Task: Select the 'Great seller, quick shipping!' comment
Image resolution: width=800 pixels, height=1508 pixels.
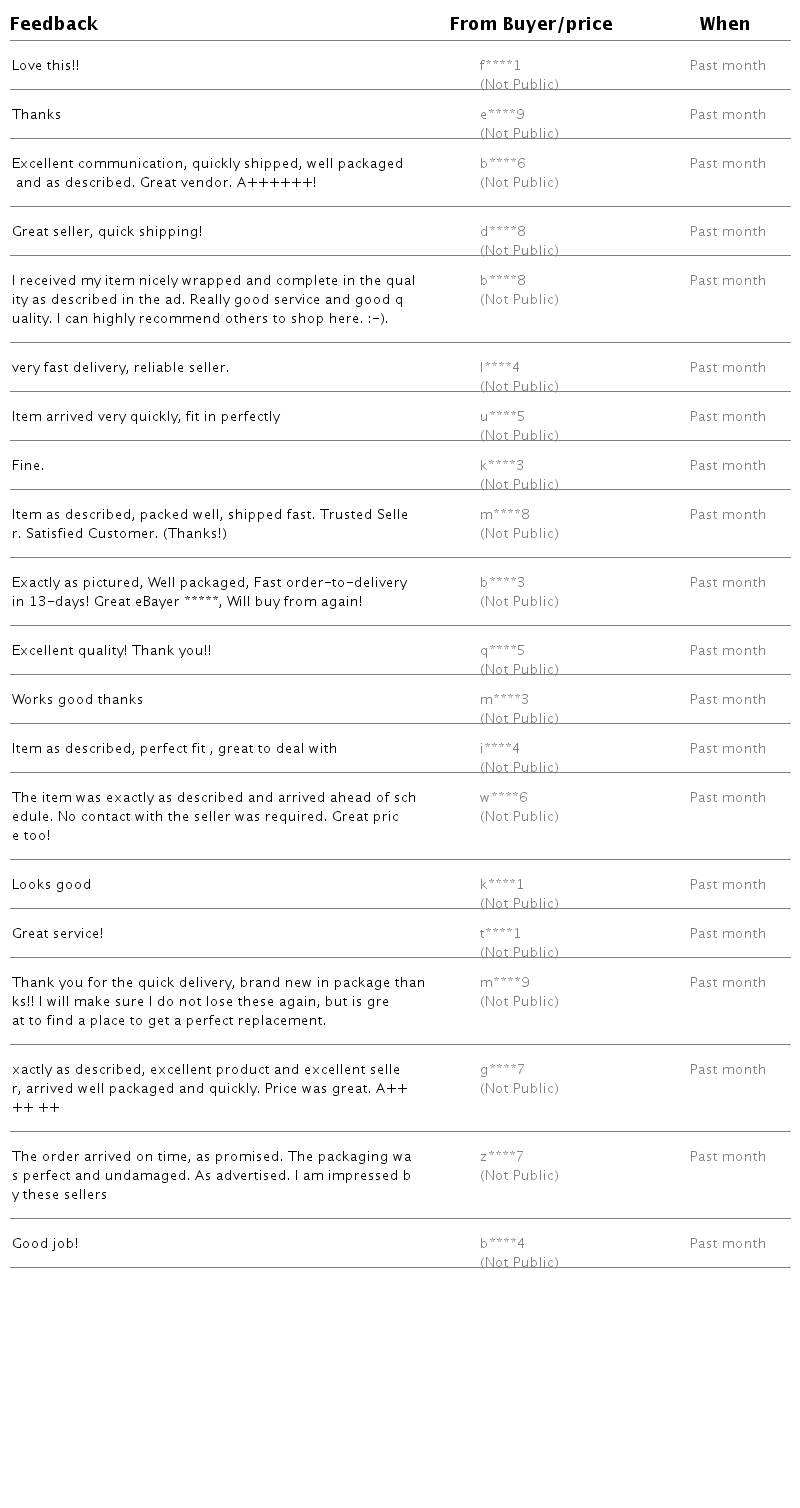Action: [107, 232]
